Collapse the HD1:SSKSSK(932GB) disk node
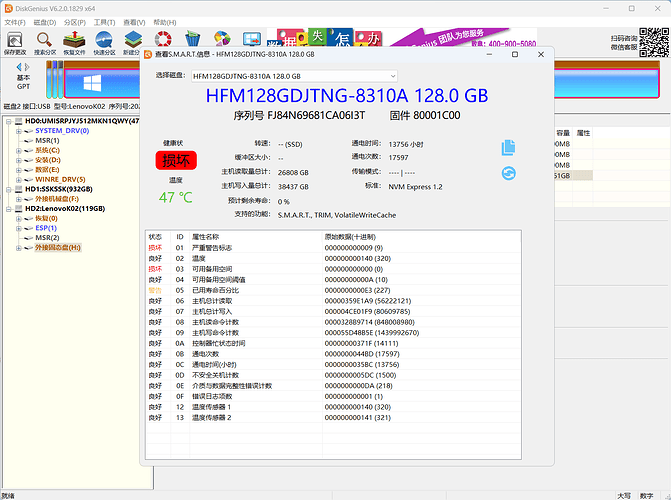Image resolution: width=671 pixels, height=500 pixels. point(9,189)
